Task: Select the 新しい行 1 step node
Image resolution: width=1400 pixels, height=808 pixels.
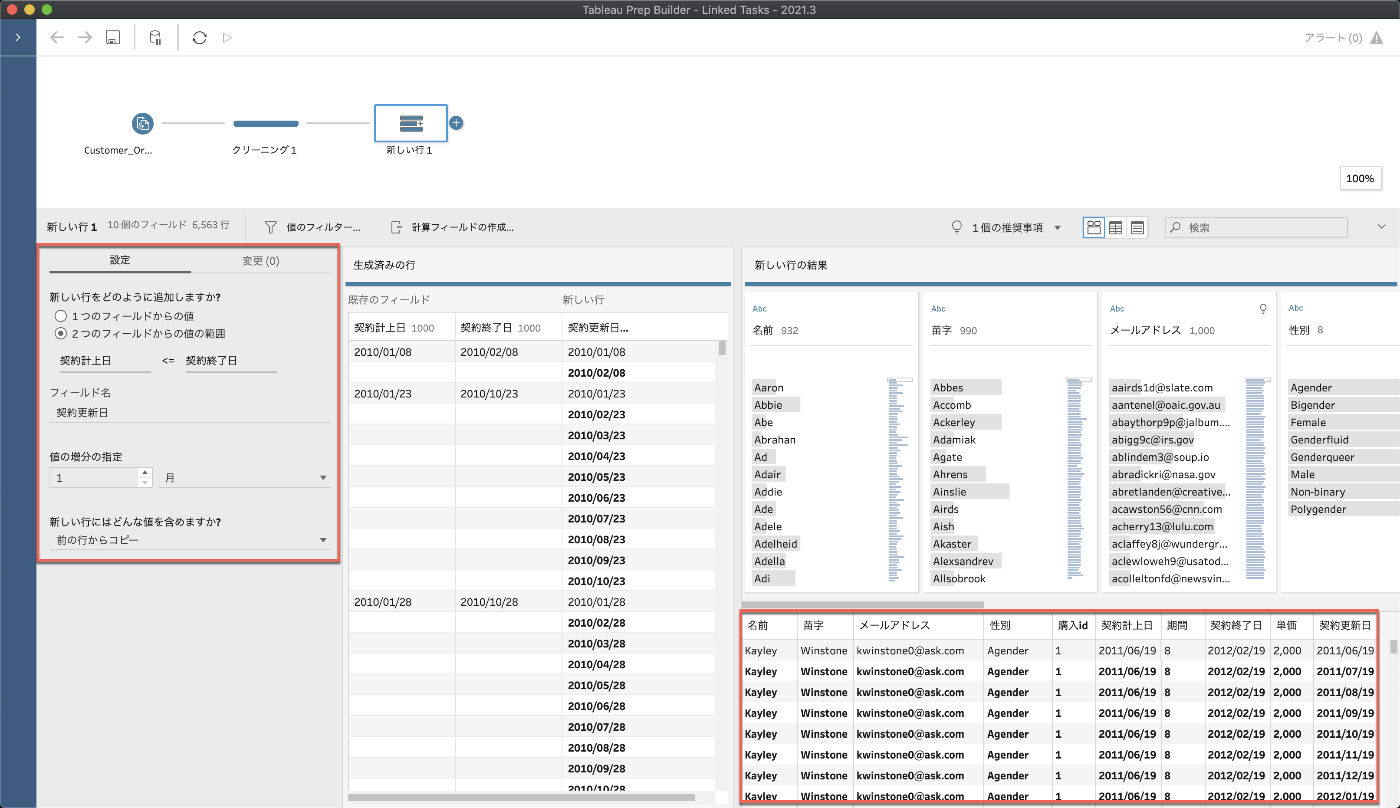Action: click(410, 123)
